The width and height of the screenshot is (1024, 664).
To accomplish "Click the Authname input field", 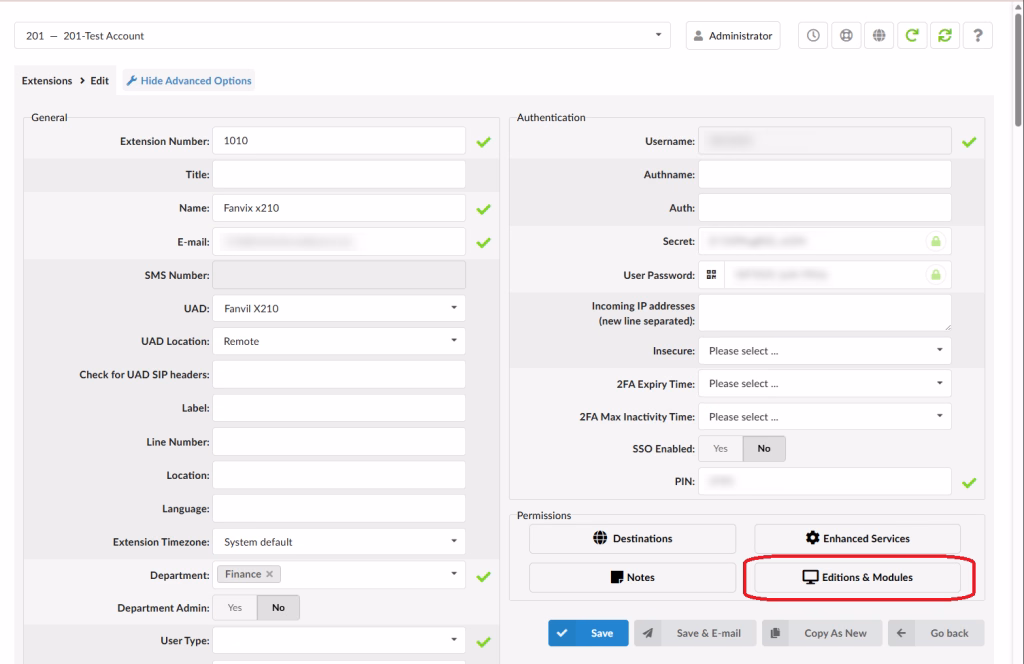I will [825, 174].
